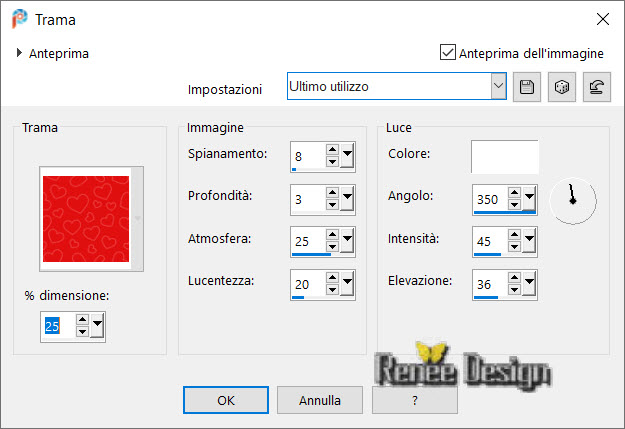Viewport: 625px width, 429px height.
Task: Toggle Anteprima dell'immagine checkbox
Action: (448, 52)
